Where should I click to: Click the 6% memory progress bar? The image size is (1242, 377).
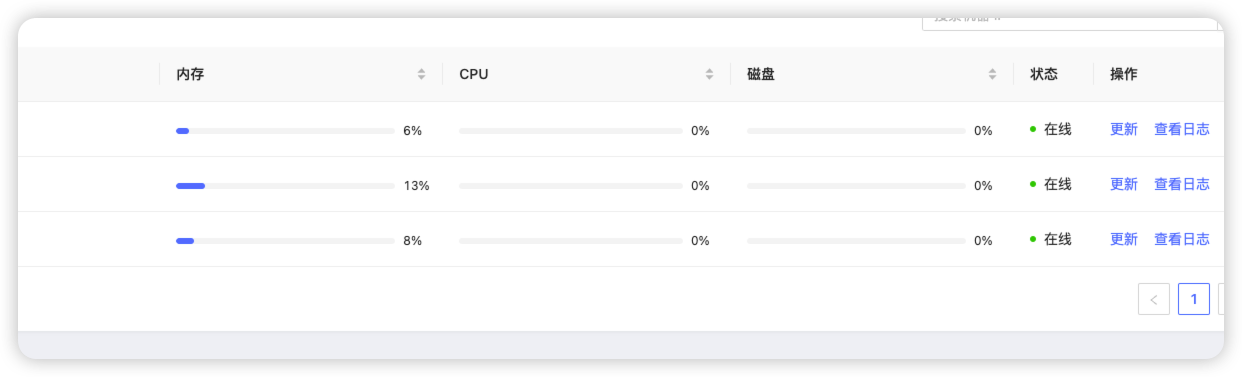pos(285,130)
